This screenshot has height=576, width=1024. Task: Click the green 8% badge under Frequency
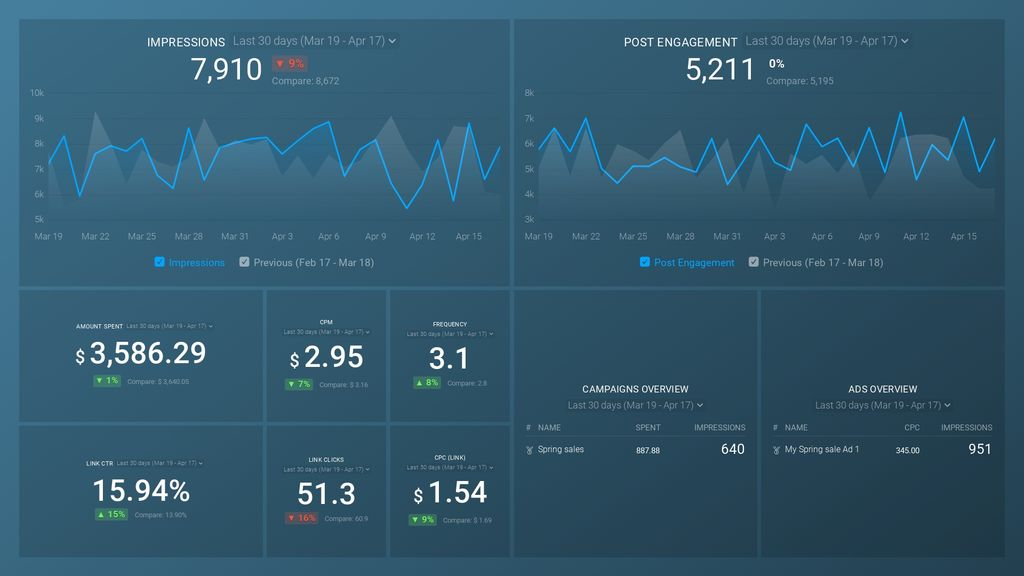[x=426, y=383]
